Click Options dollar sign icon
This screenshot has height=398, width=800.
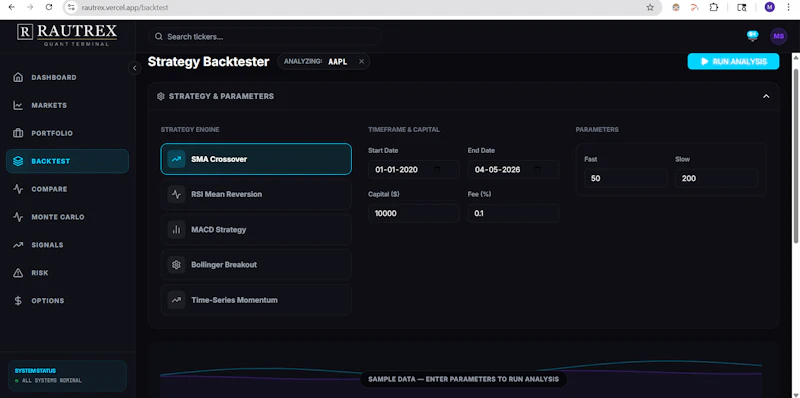point(18,301)
